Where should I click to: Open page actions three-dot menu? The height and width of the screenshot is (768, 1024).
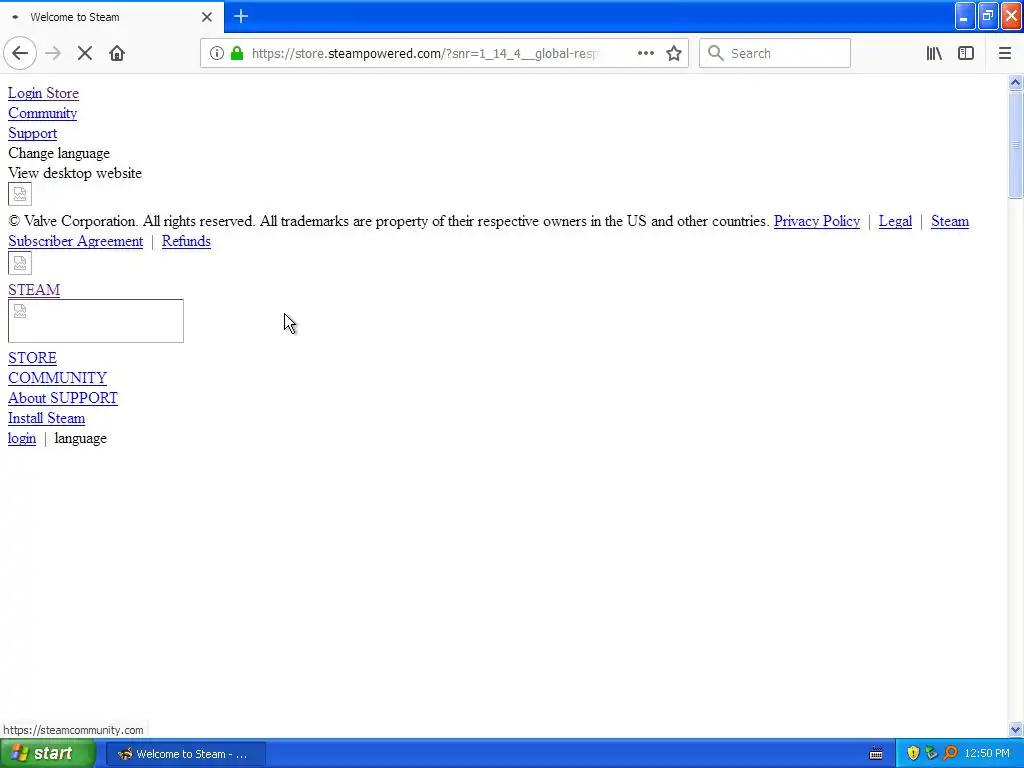[645, 54]
